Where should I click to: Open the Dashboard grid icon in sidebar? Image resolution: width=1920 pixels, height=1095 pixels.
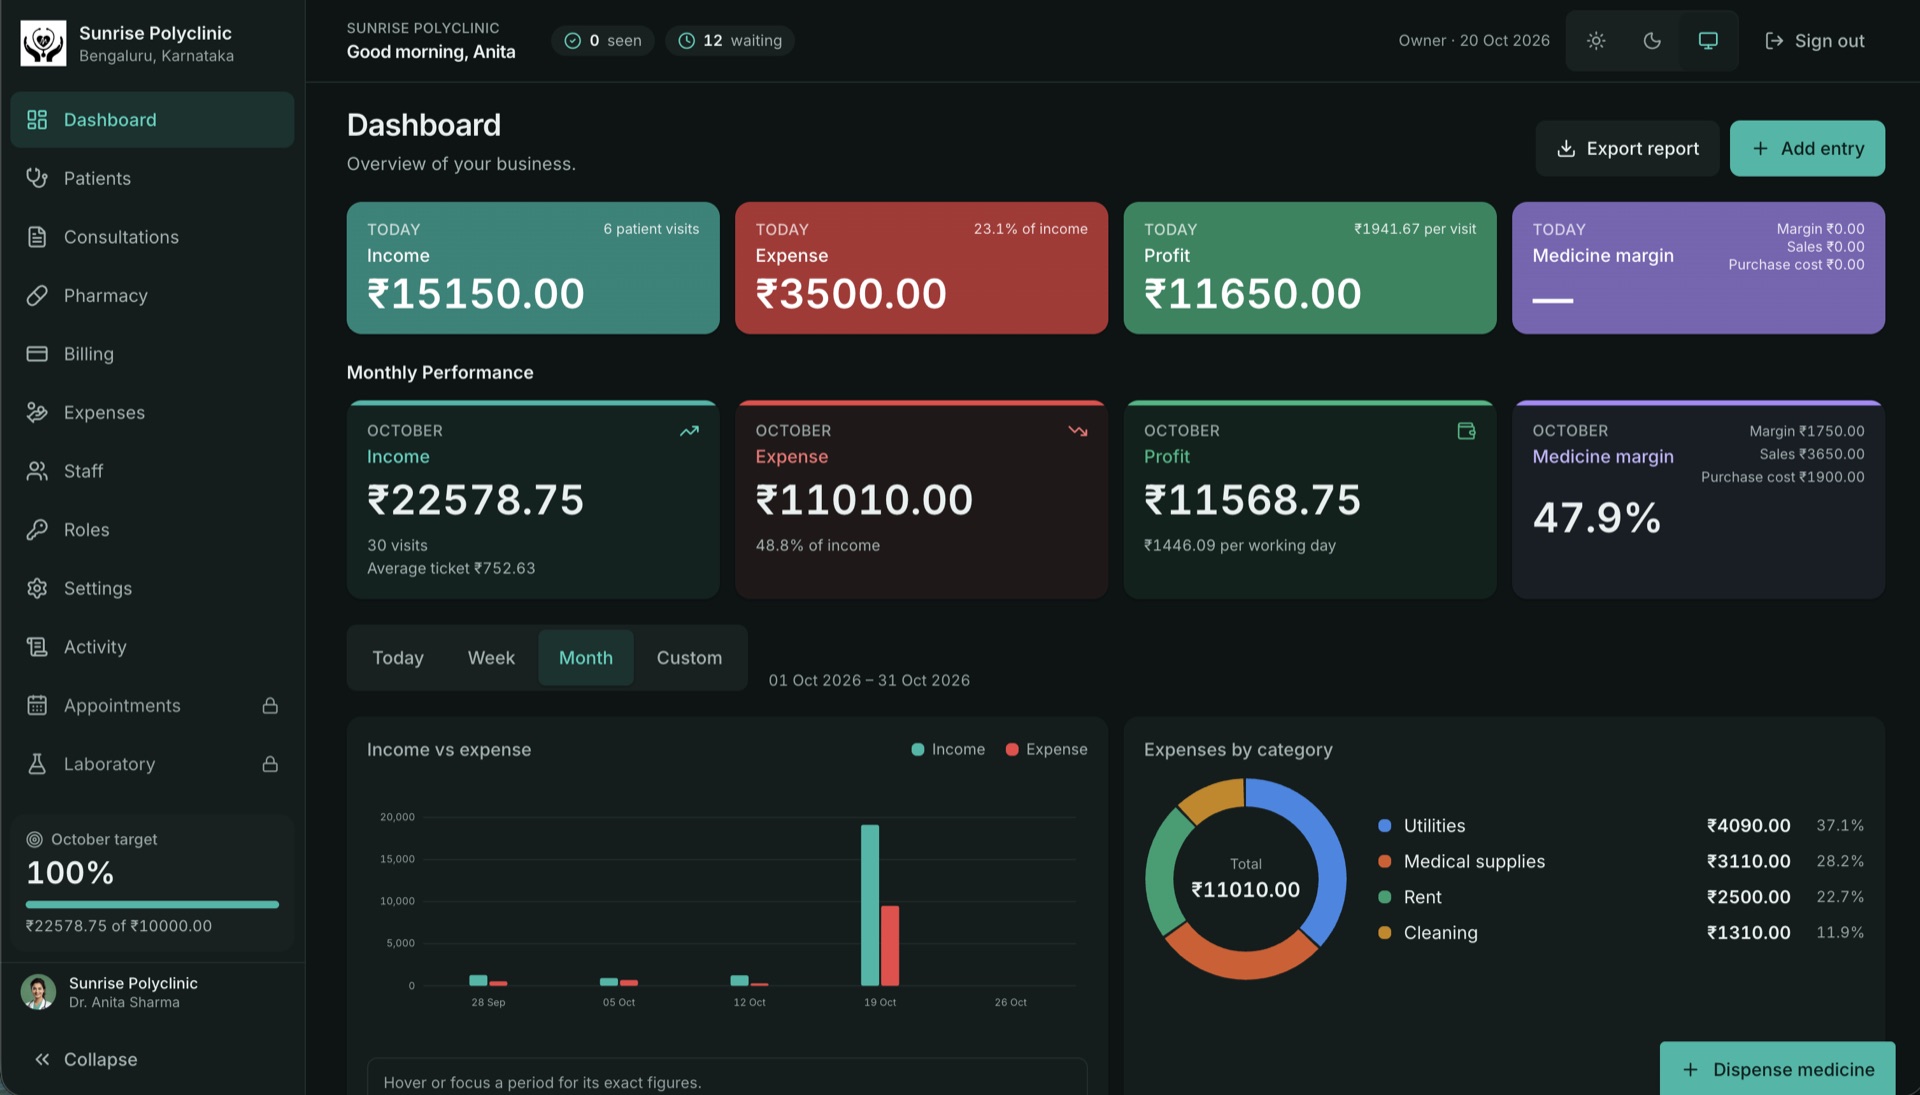coord(37,120)
